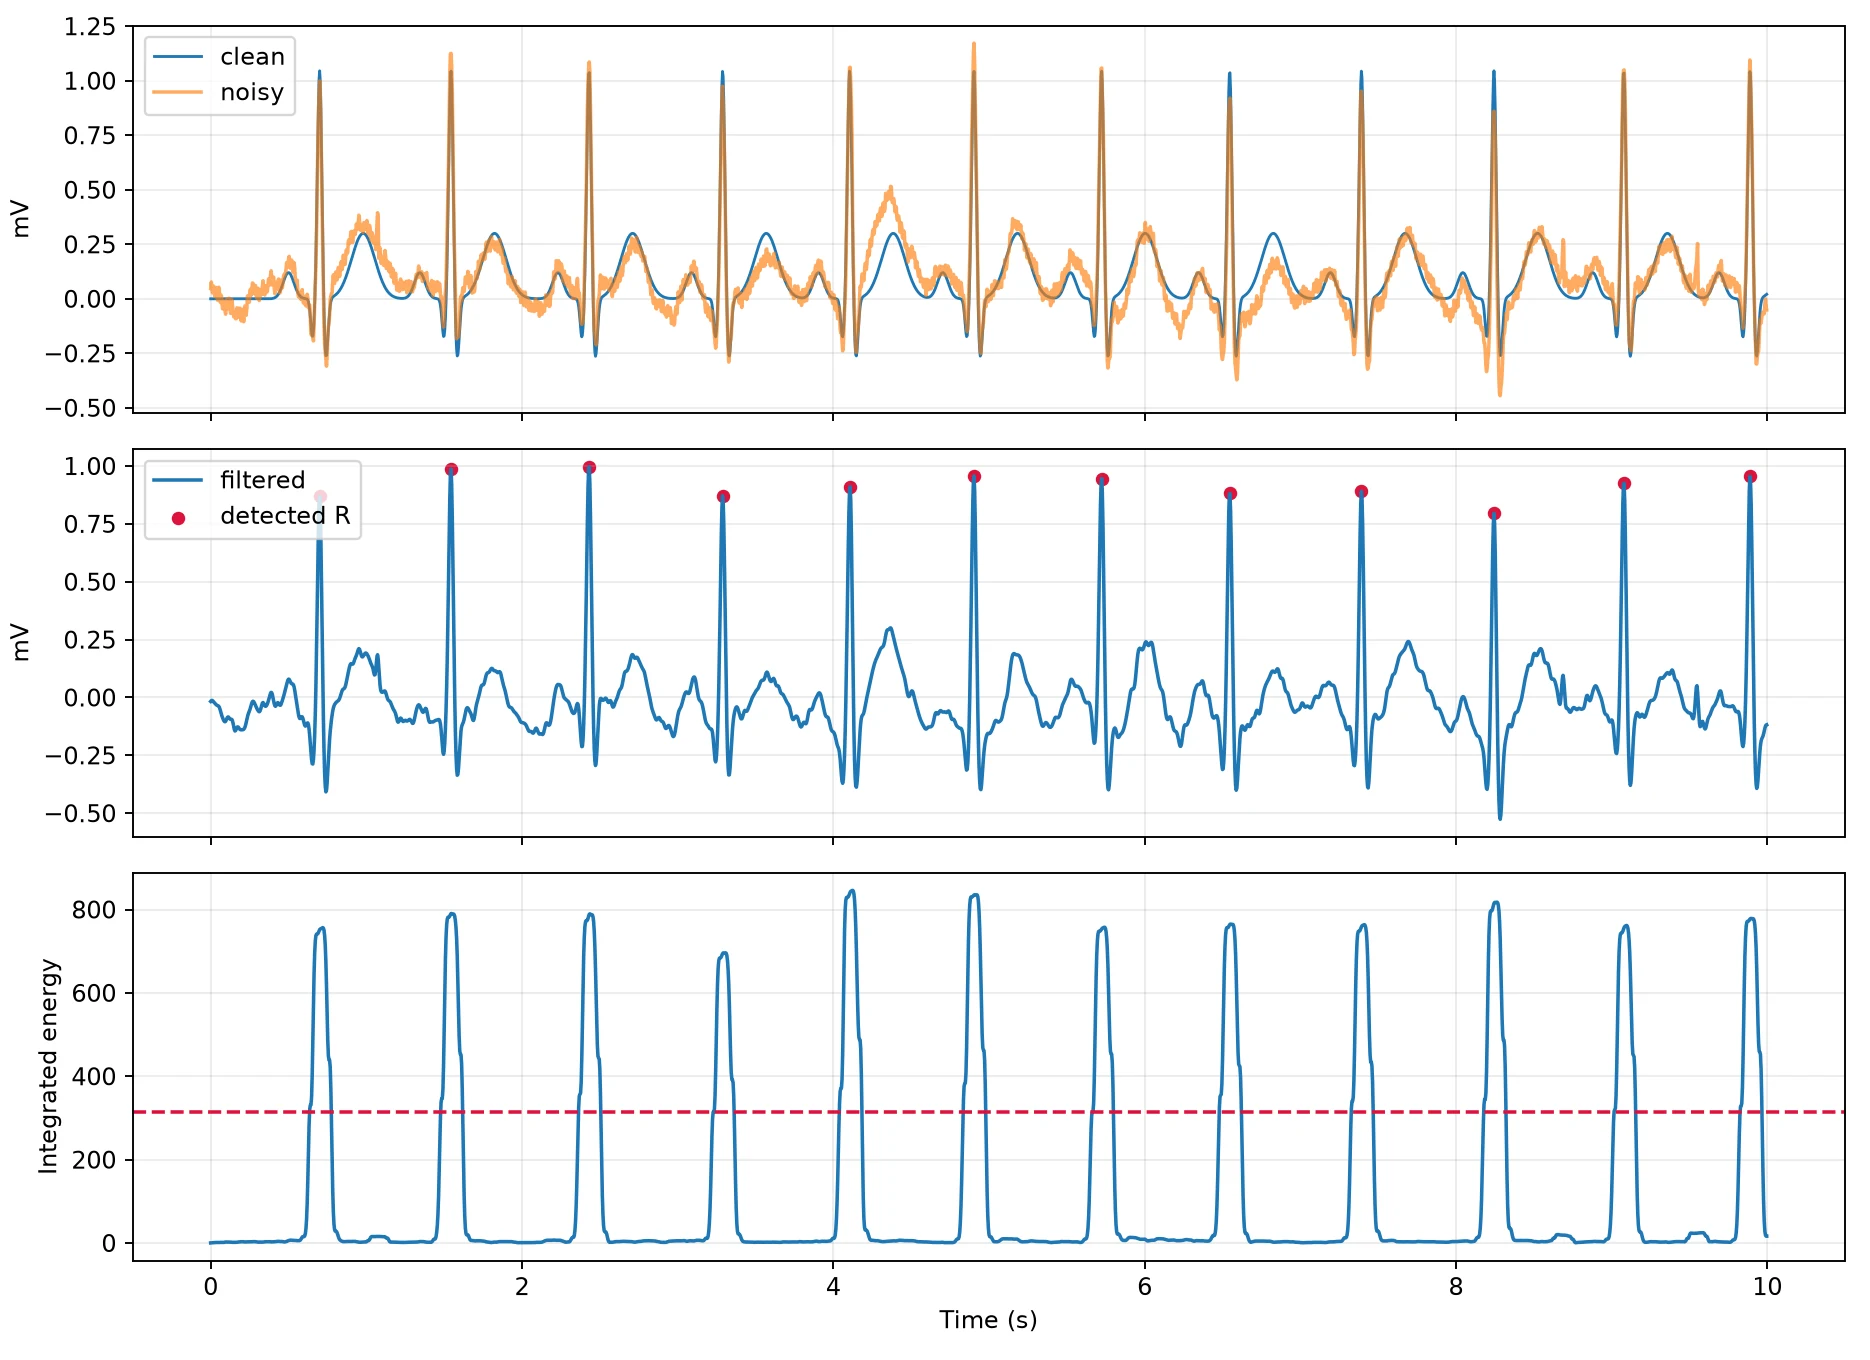Select the detected R marker near 2.4 s
This screenshot has height=1360, width=1870.
click(589, 467)
